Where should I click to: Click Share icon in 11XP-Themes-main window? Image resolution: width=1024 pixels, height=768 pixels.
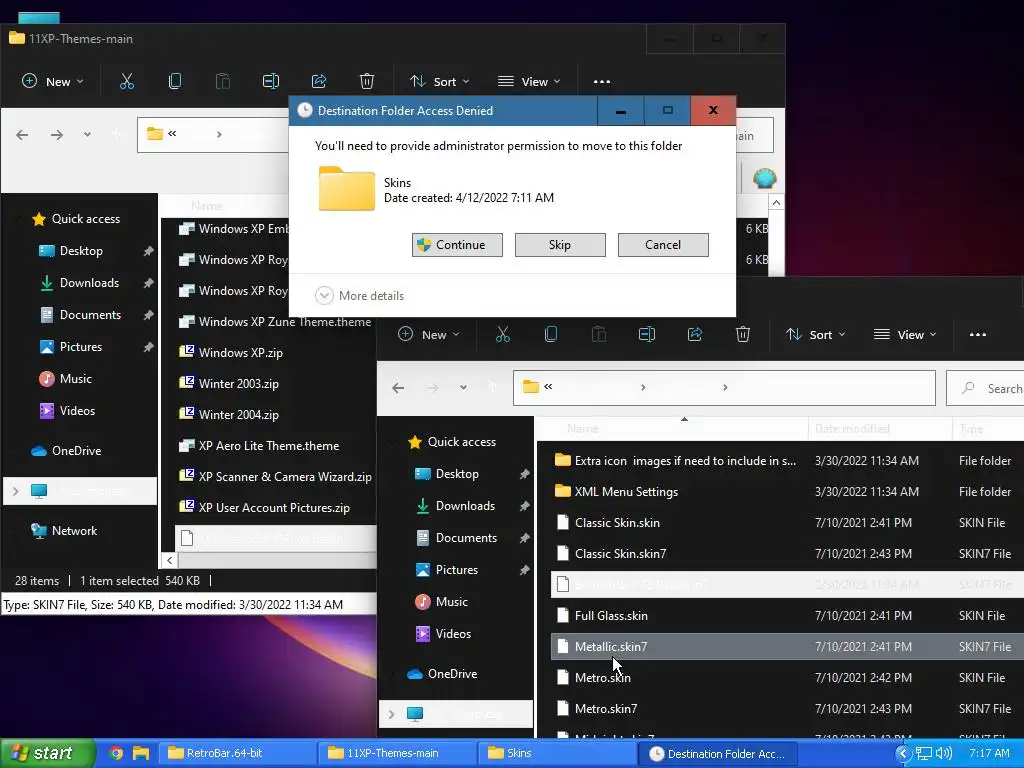tap(319, 82)
